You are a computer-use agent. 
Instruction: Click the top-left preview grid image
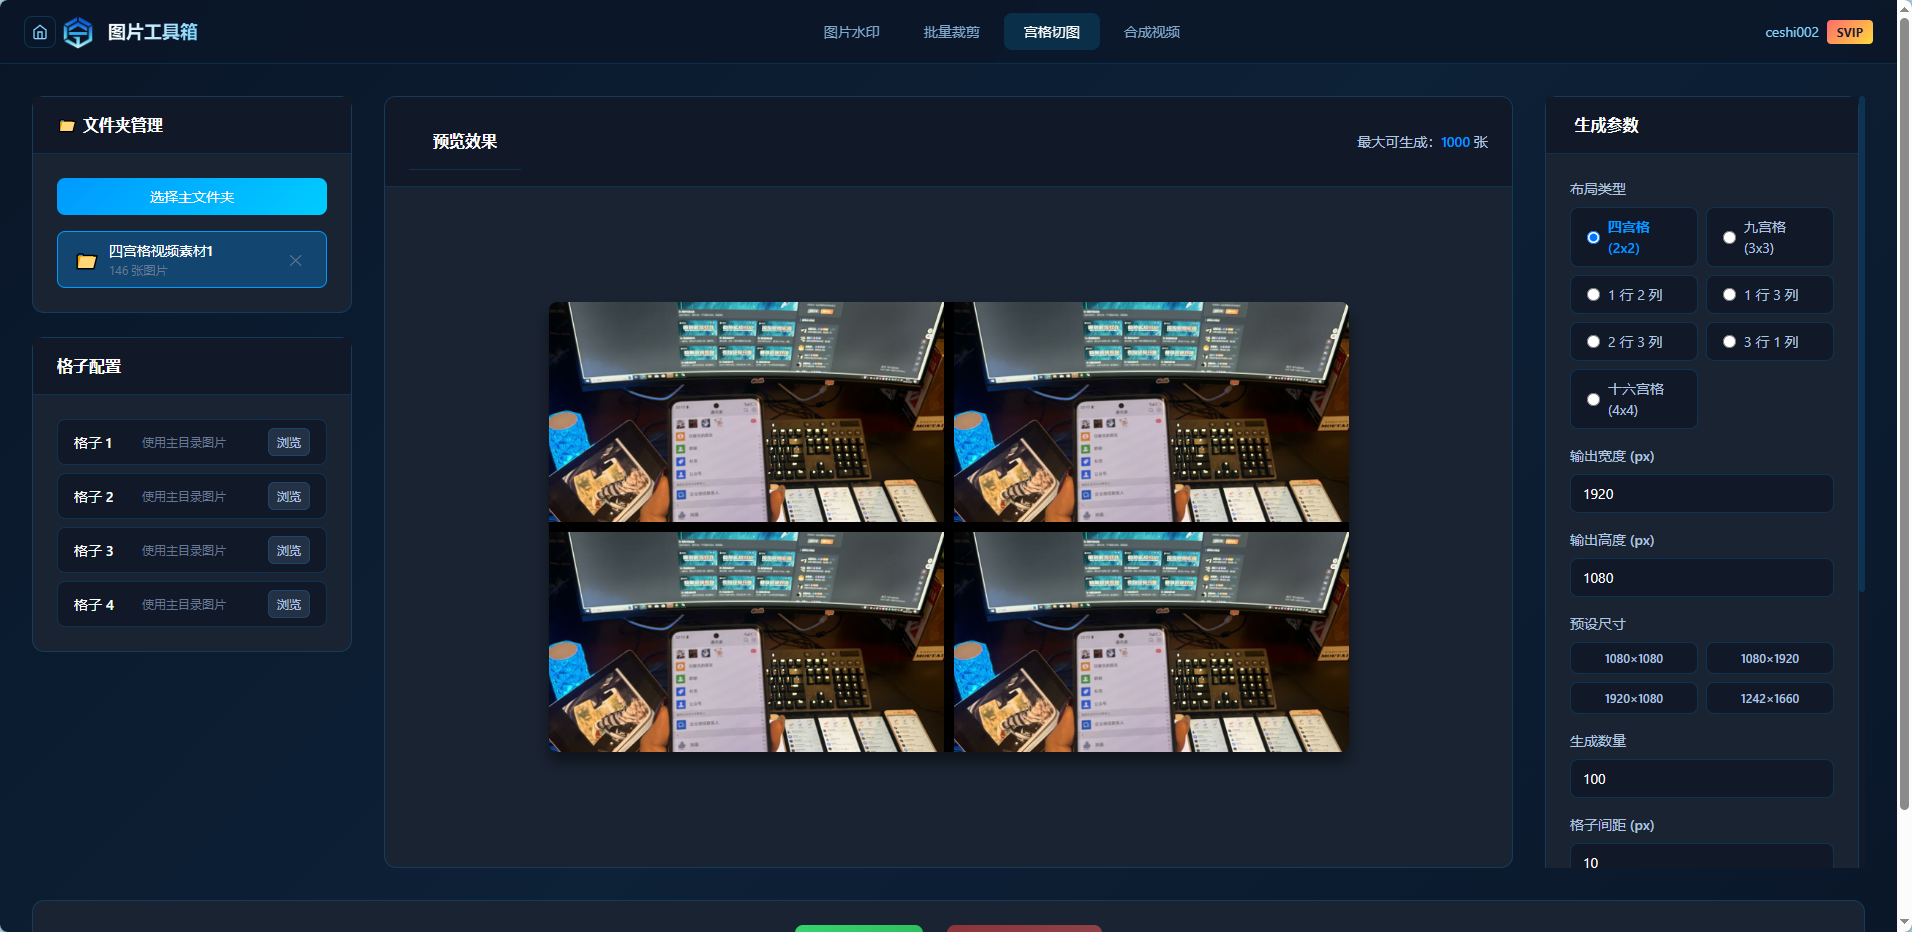click(746, 412)
